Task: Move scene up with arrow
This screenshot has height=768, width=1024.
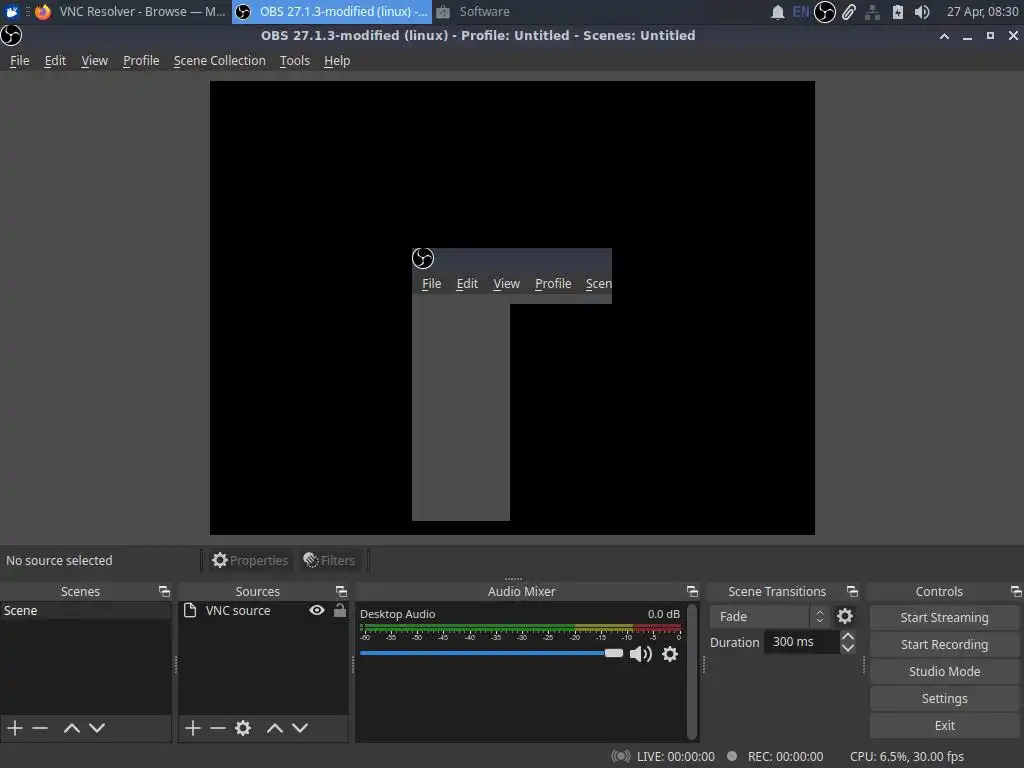Action: (x=72, y=728)
